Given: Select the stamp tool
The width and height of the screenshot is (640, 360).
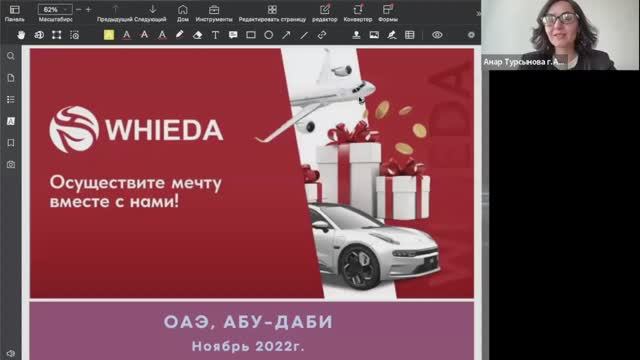Looking at the screenshot, I should (356, 35).
